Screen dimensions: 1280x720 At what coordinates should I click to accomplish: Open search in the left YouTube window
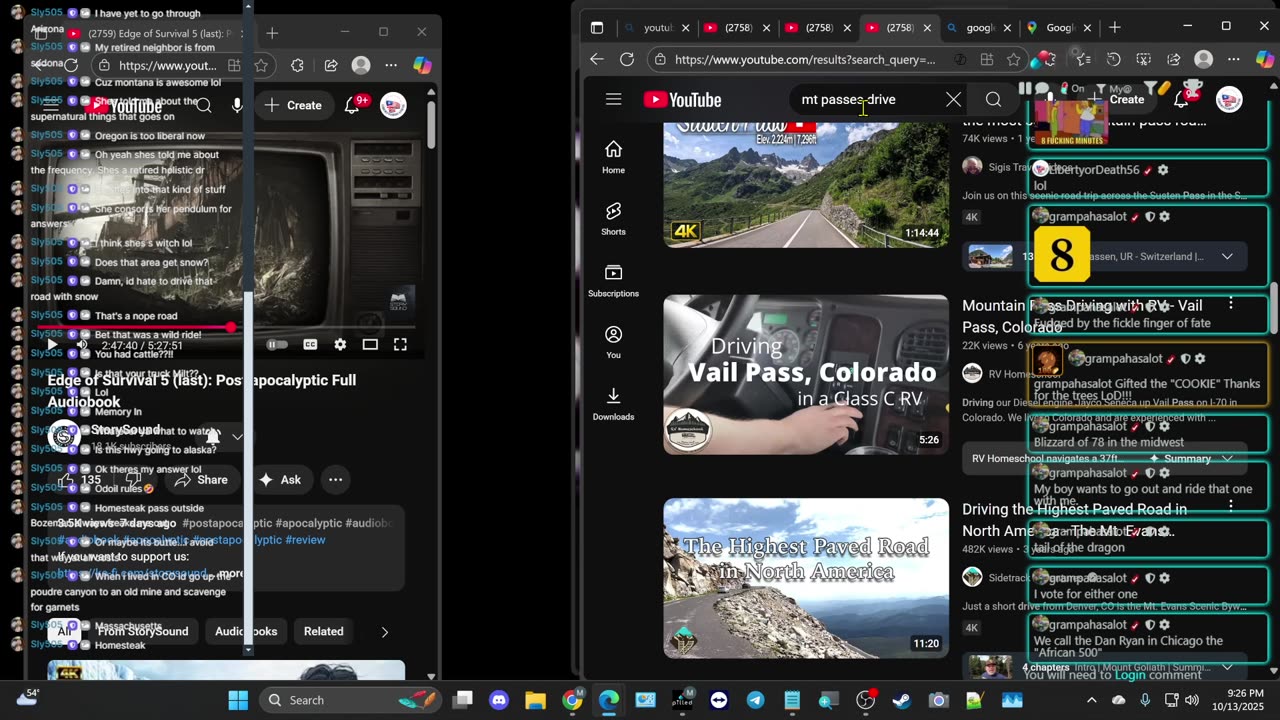click(x=204, y=105)
